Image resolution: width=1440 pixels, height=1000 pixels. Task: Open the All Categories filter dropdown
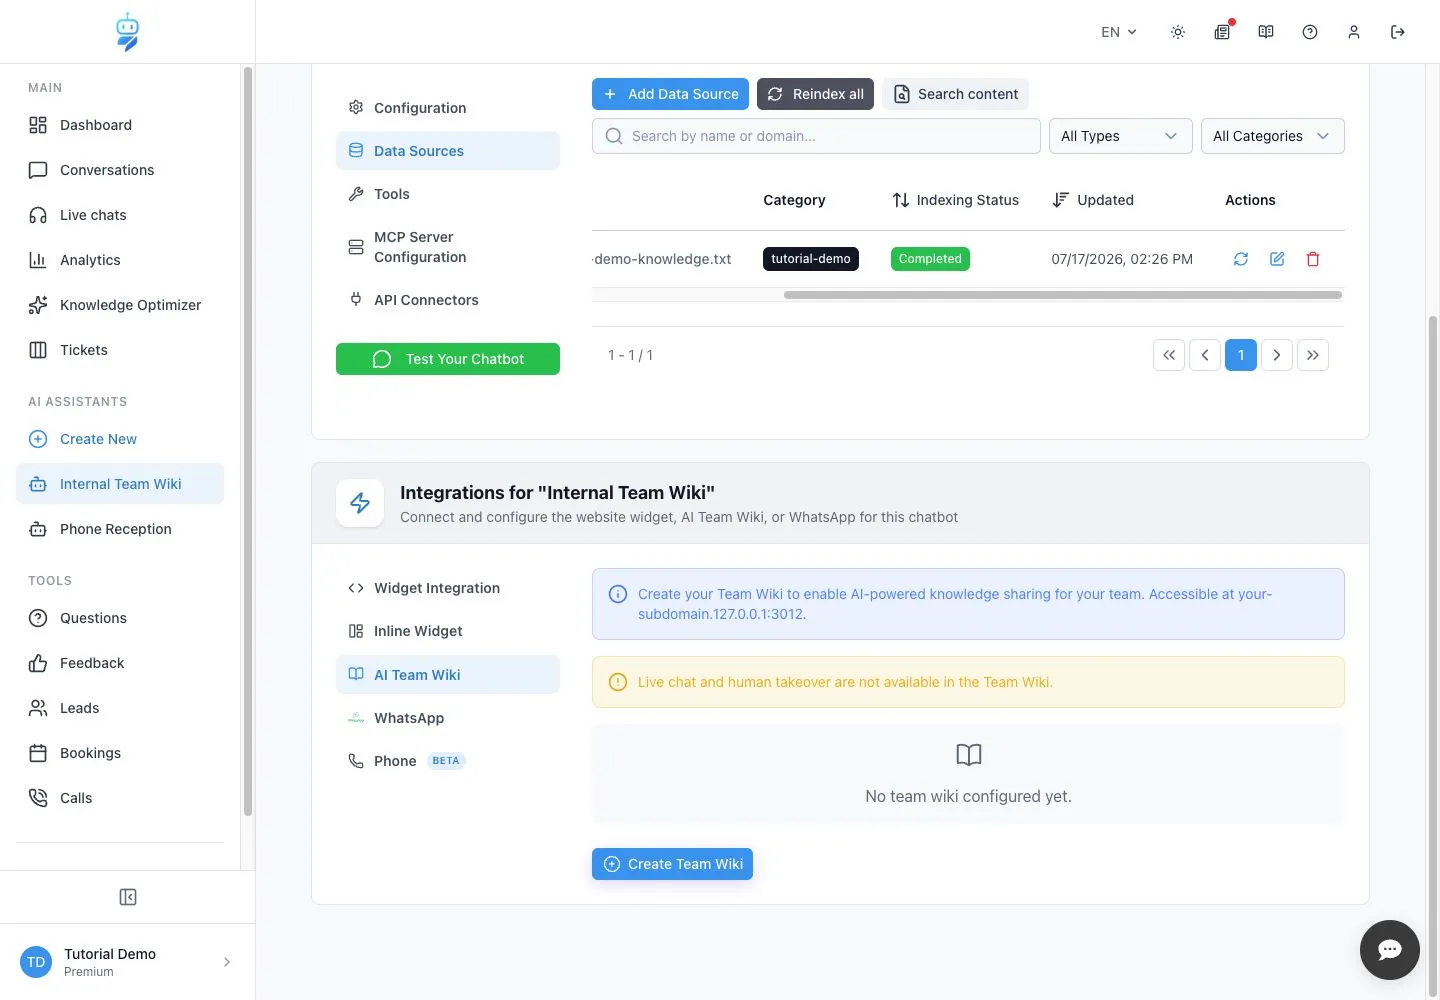[1273, 136]
